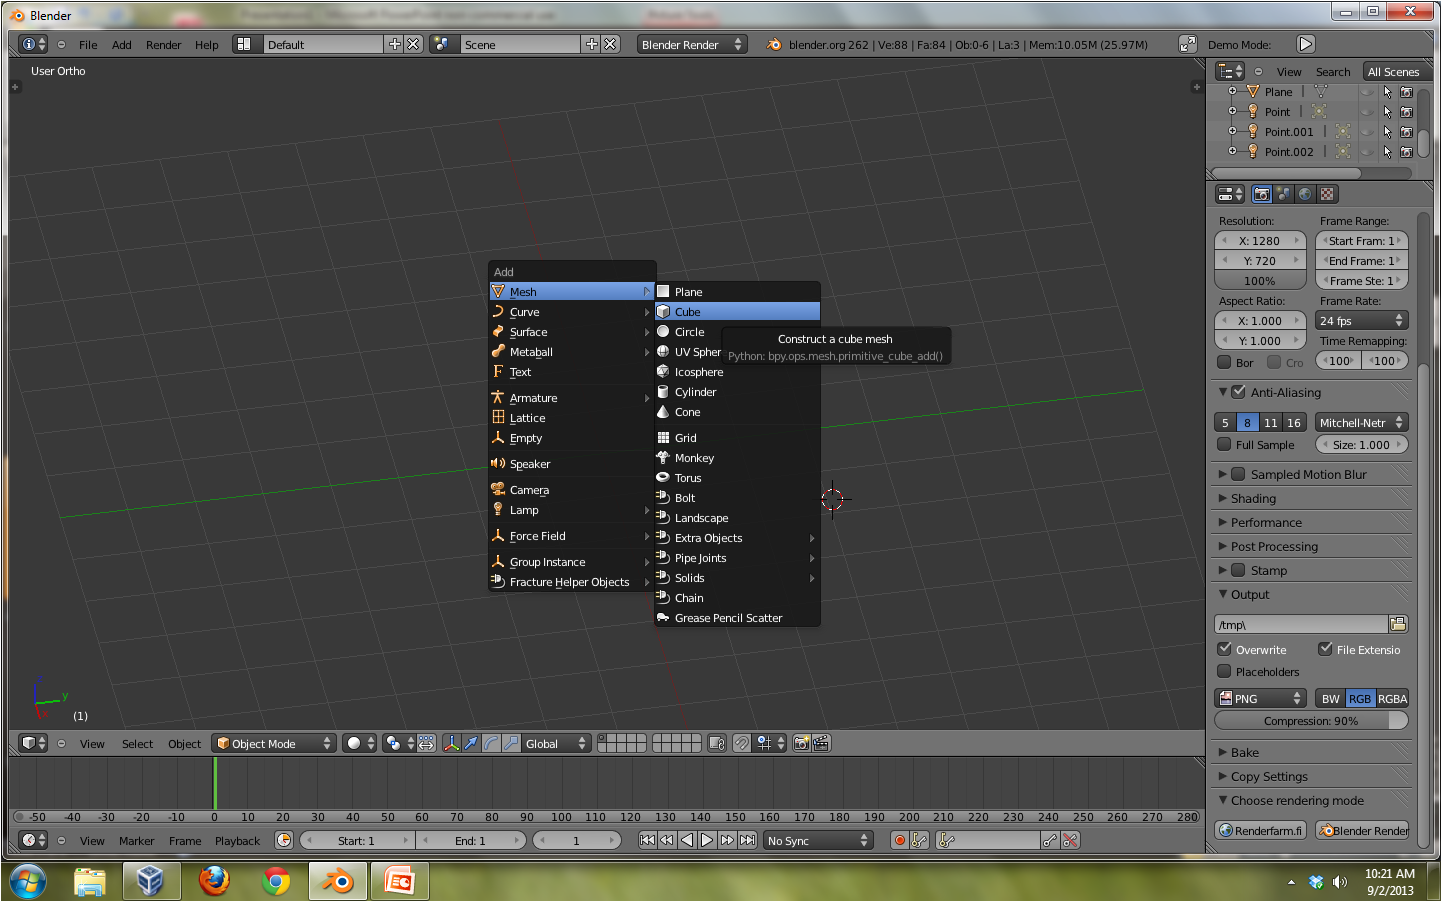Switch to the World properties globe tab

pos(1305,194)
